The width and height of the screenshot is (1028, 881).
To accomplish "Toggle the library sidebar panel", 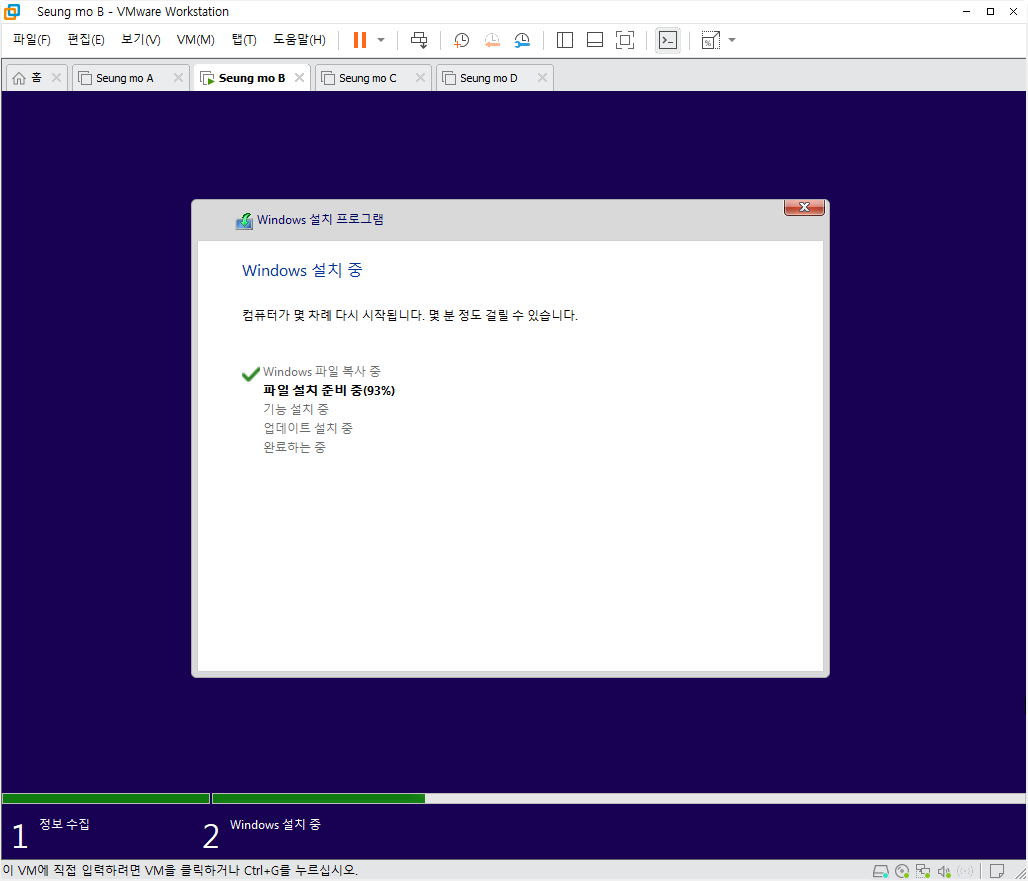I will click(564, 40).
